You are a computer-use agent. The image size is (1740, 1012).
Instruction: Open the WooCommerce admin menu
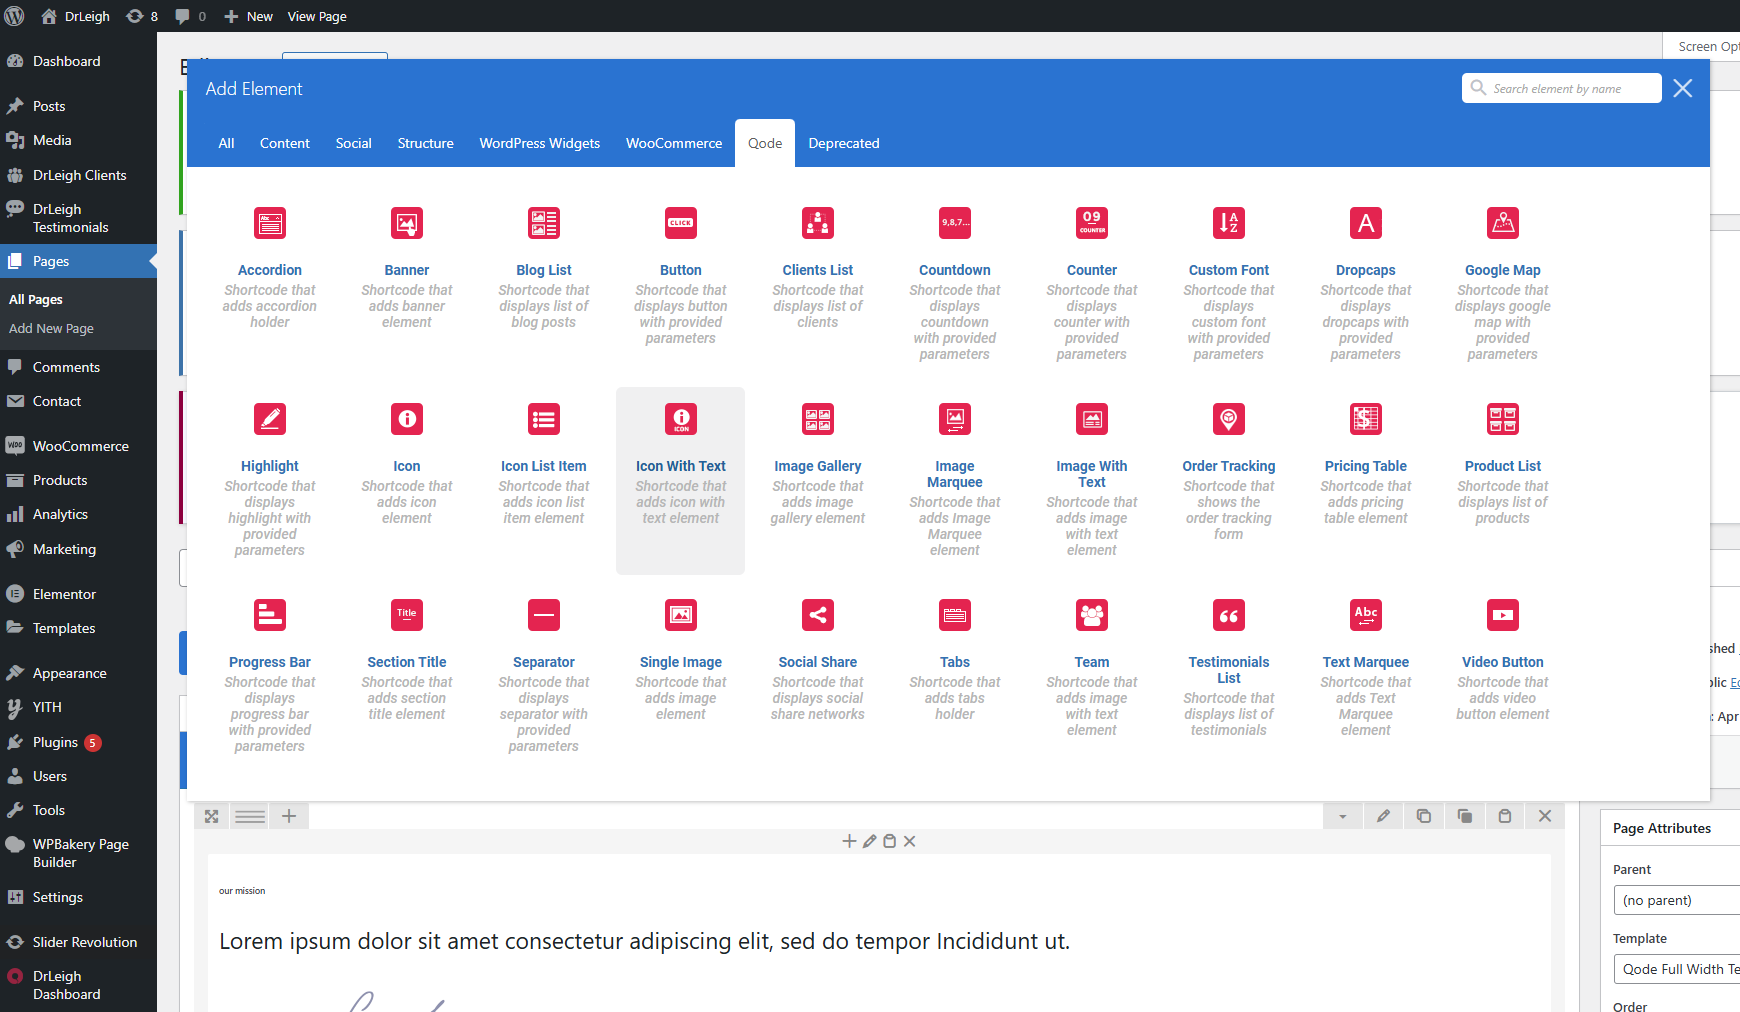78,446
